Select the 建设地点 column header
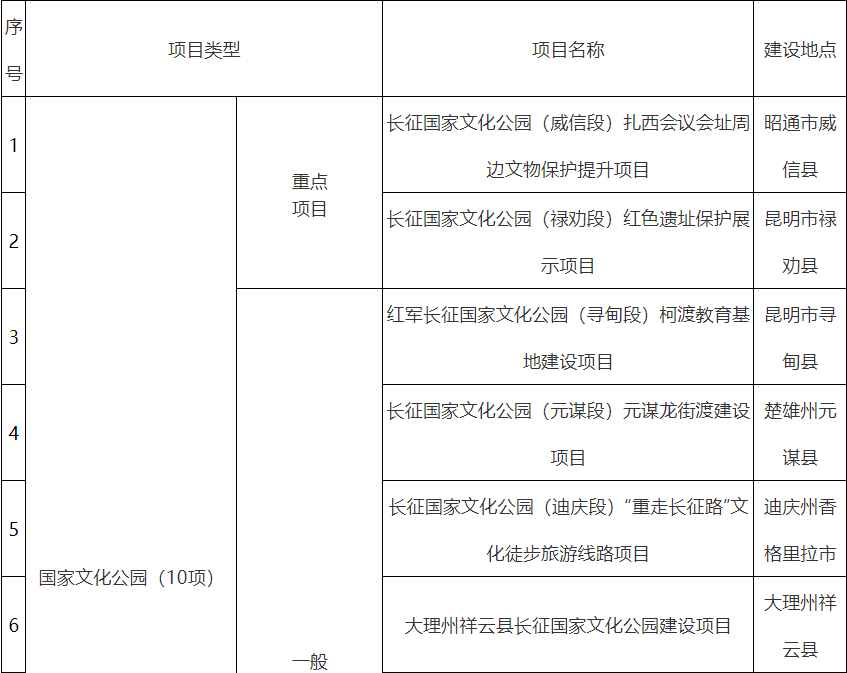This screenshot has height=673, width=847. [799, 49]
